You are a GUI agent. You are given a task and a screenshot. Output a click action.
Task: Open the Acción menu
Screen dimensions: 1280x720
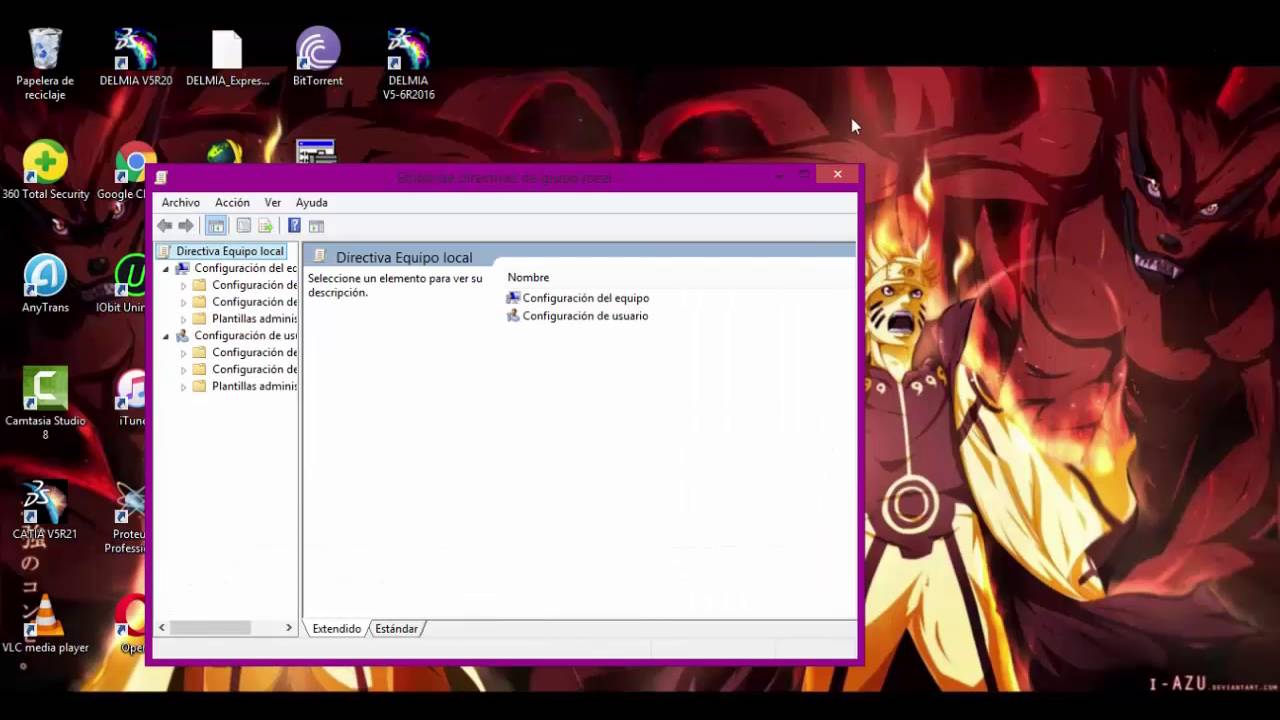point(232,202)
